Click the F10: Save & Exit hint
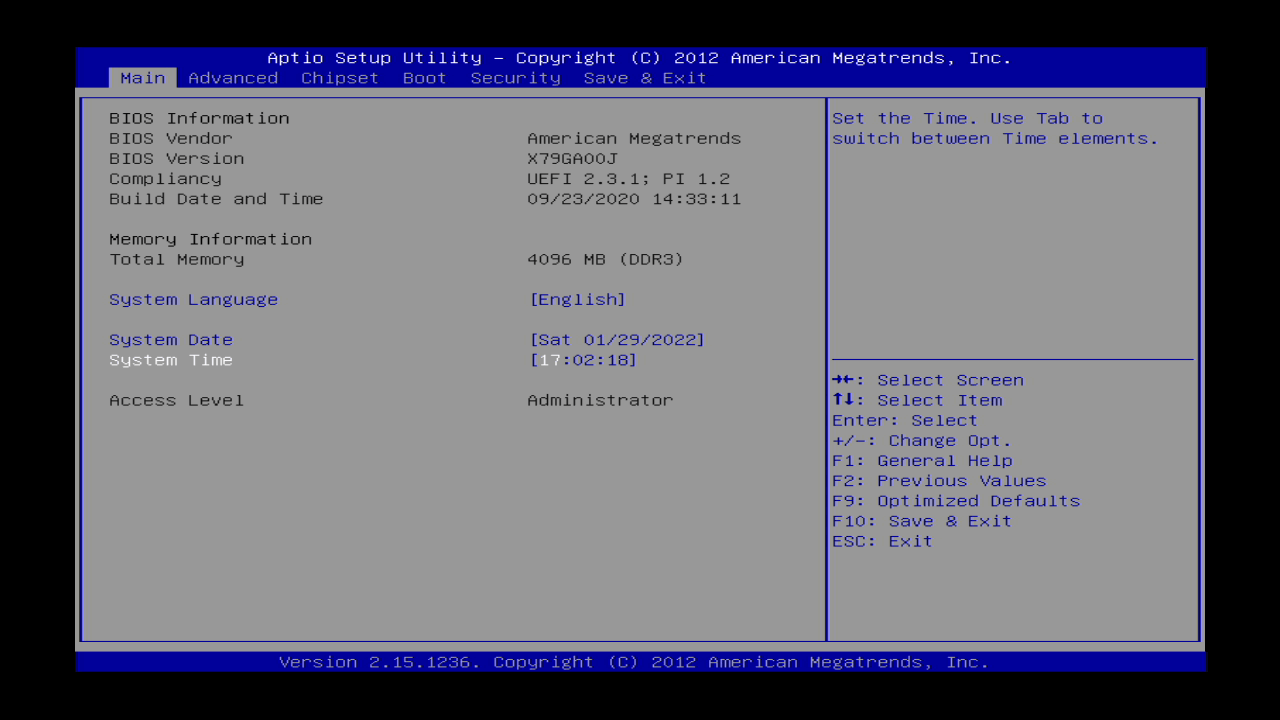 tap(922, 521)
